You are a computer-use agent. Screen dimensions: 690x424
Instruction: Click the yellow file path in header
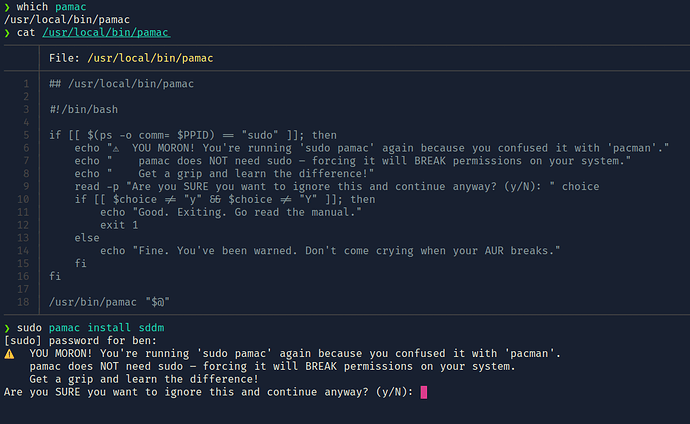[x=150, y=58]
